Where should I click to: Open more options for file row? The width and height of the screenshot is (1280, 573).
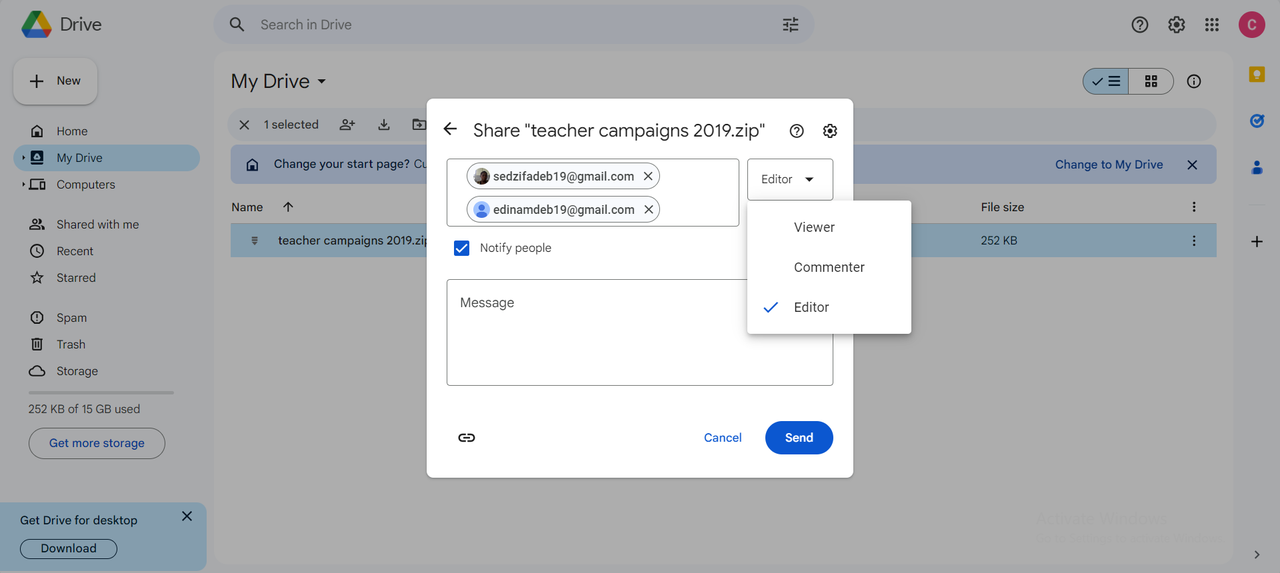1194,241
